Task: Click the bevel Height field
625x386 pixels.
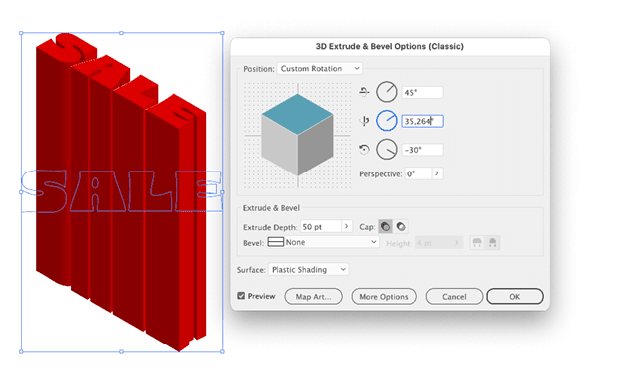Action: [x=434, y=243]
